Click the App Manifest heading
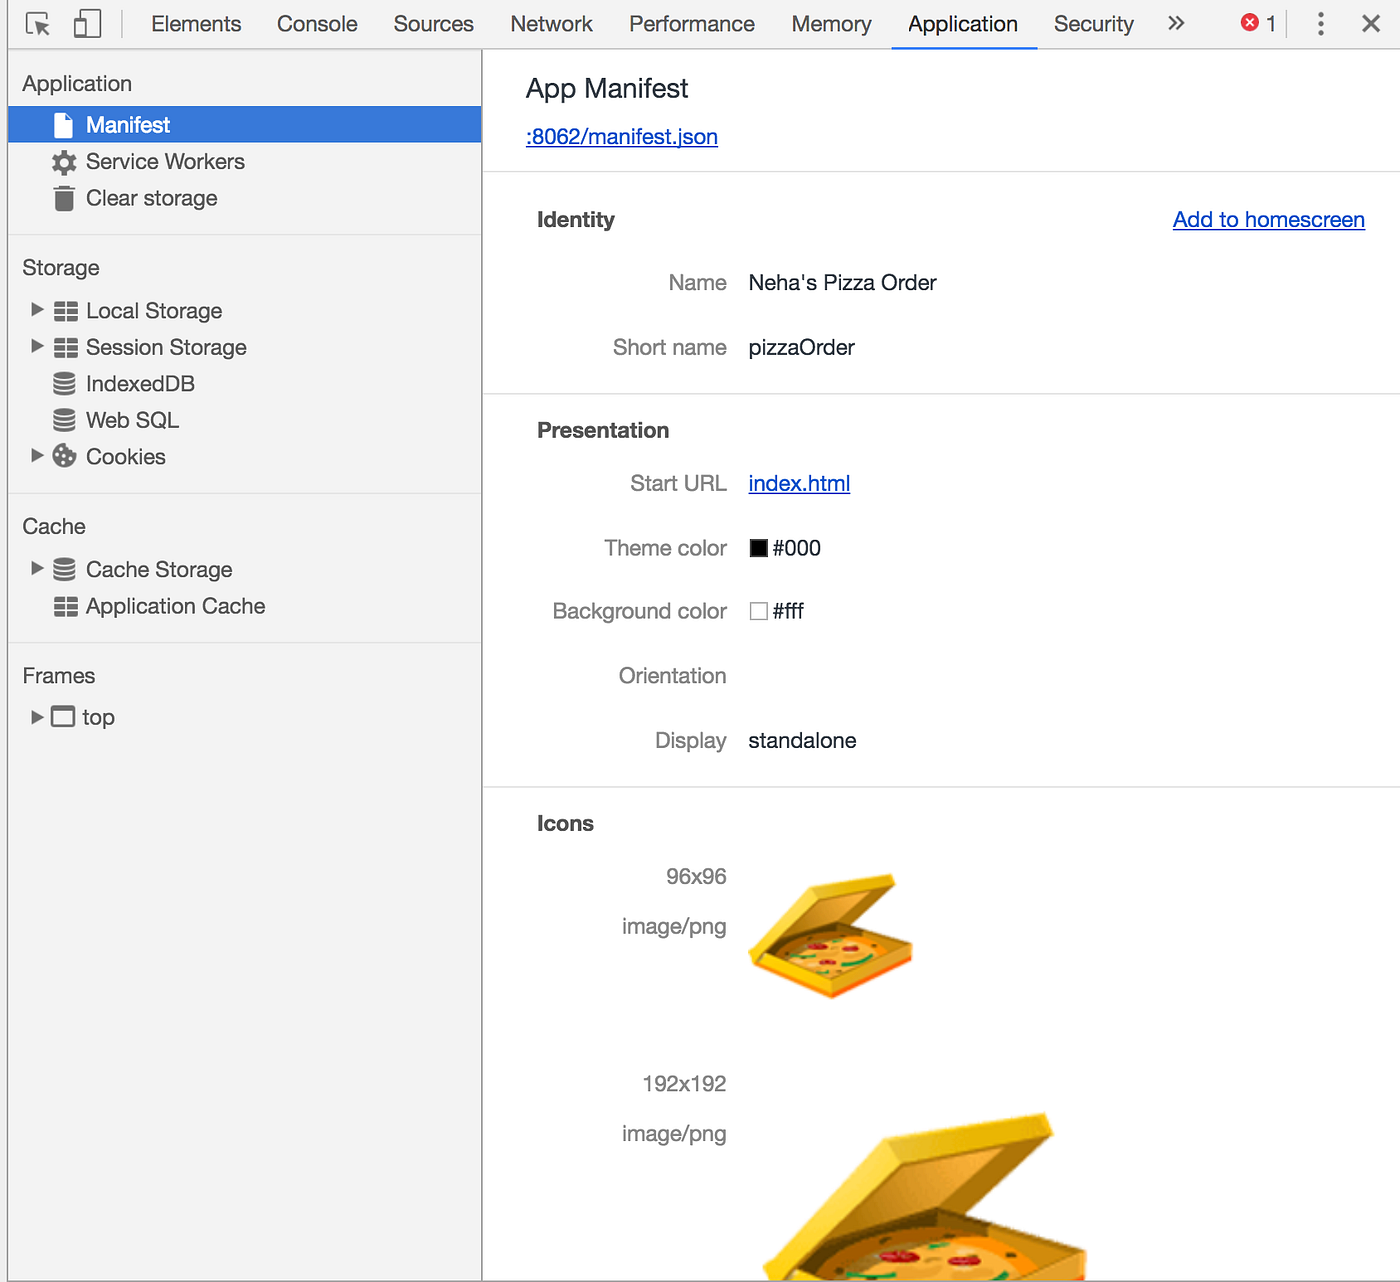1400x1282 pixels. tap(607, 89)
